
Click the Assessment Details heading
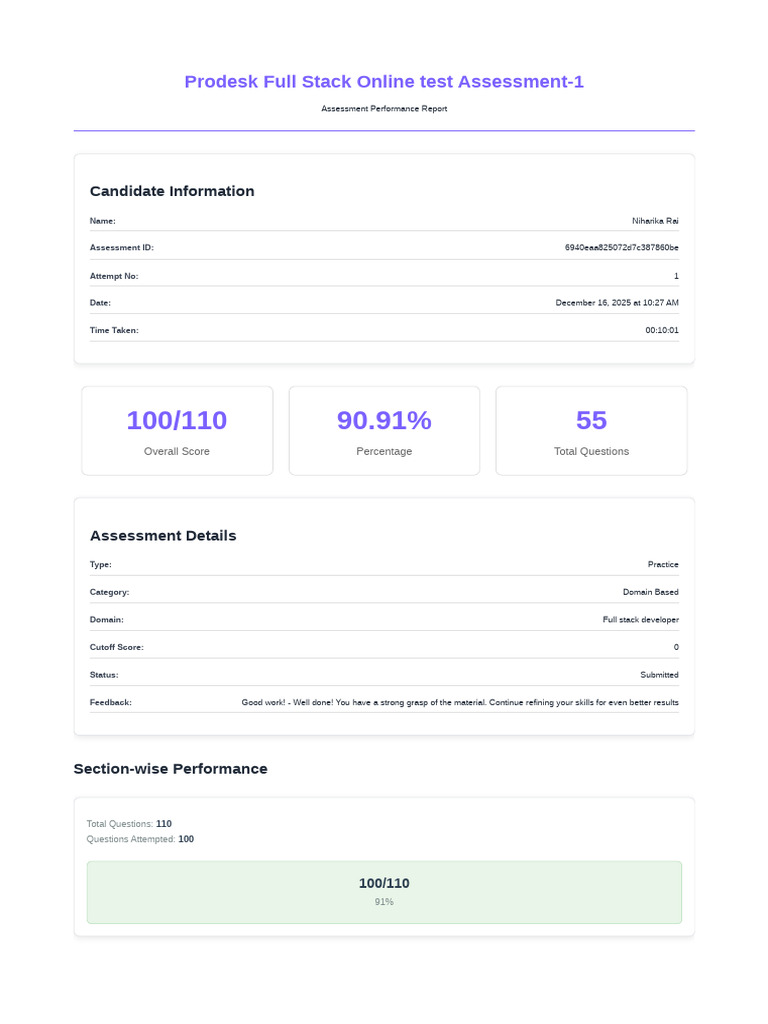tap(163, 536)
